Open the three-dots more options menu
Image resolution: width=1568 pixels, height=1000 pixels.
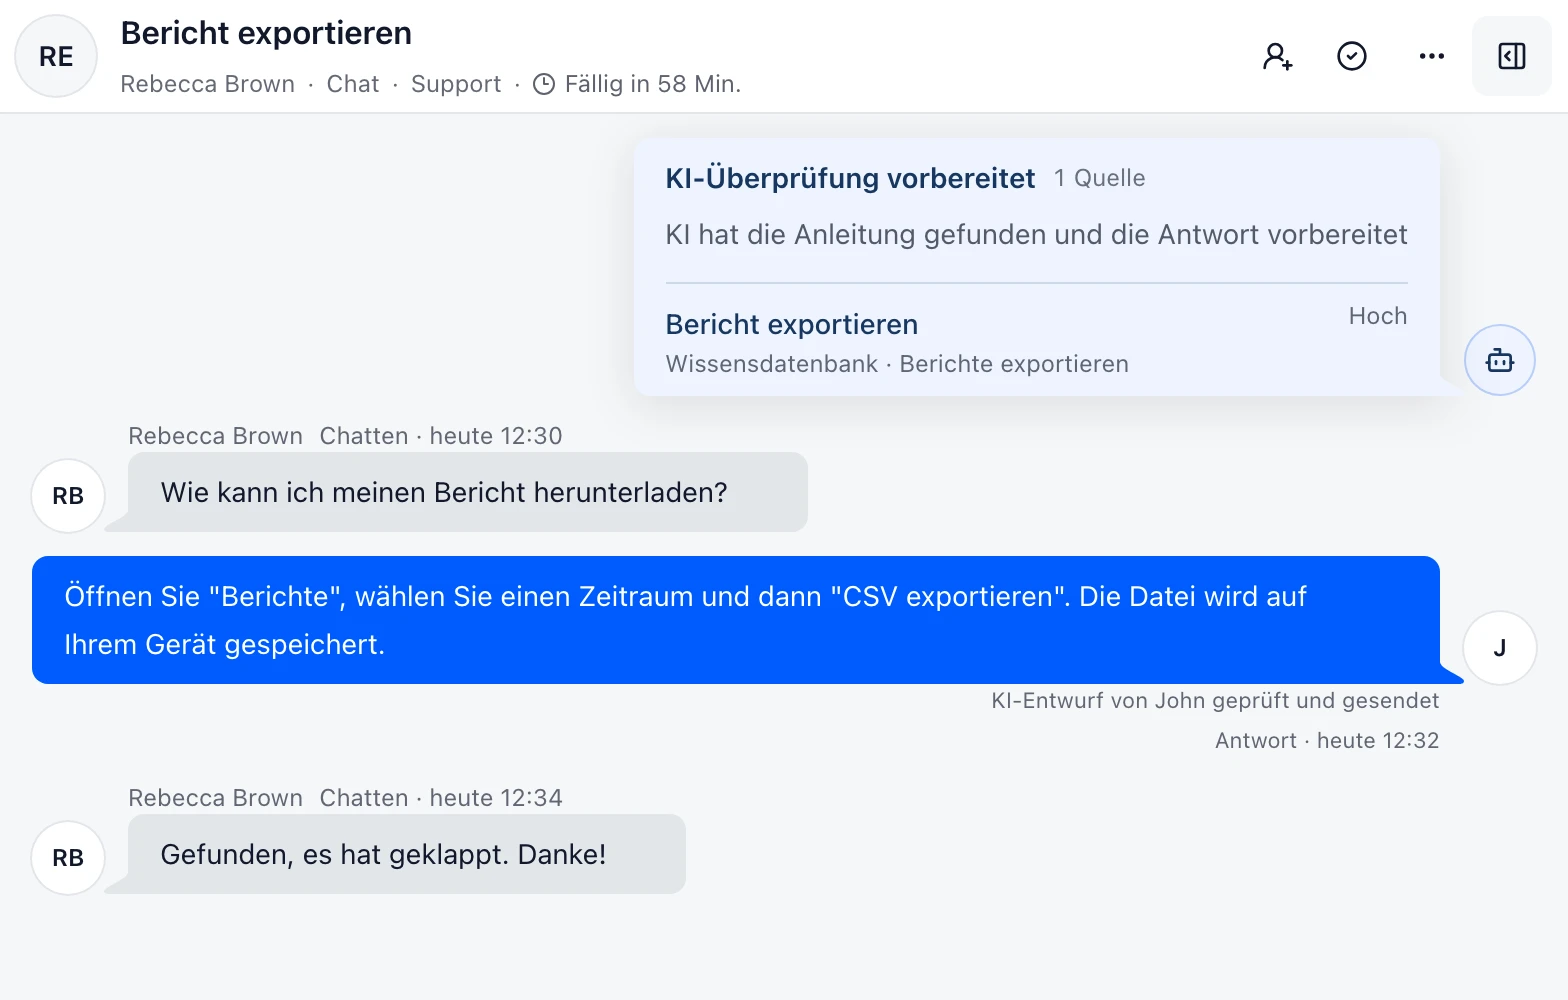pyautogui.click(x=1432, y=56)
